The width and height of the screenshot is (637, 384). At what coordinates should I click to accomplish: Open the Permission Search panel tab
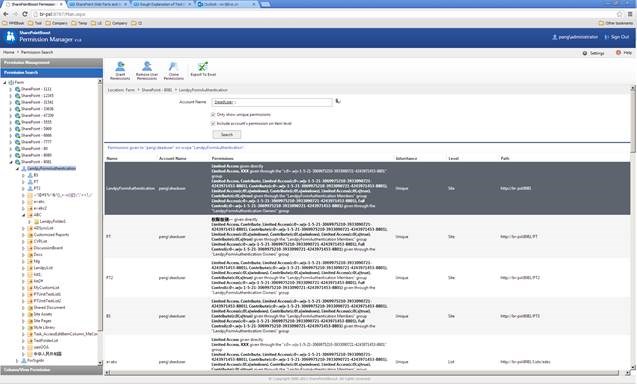pos(52,72)
